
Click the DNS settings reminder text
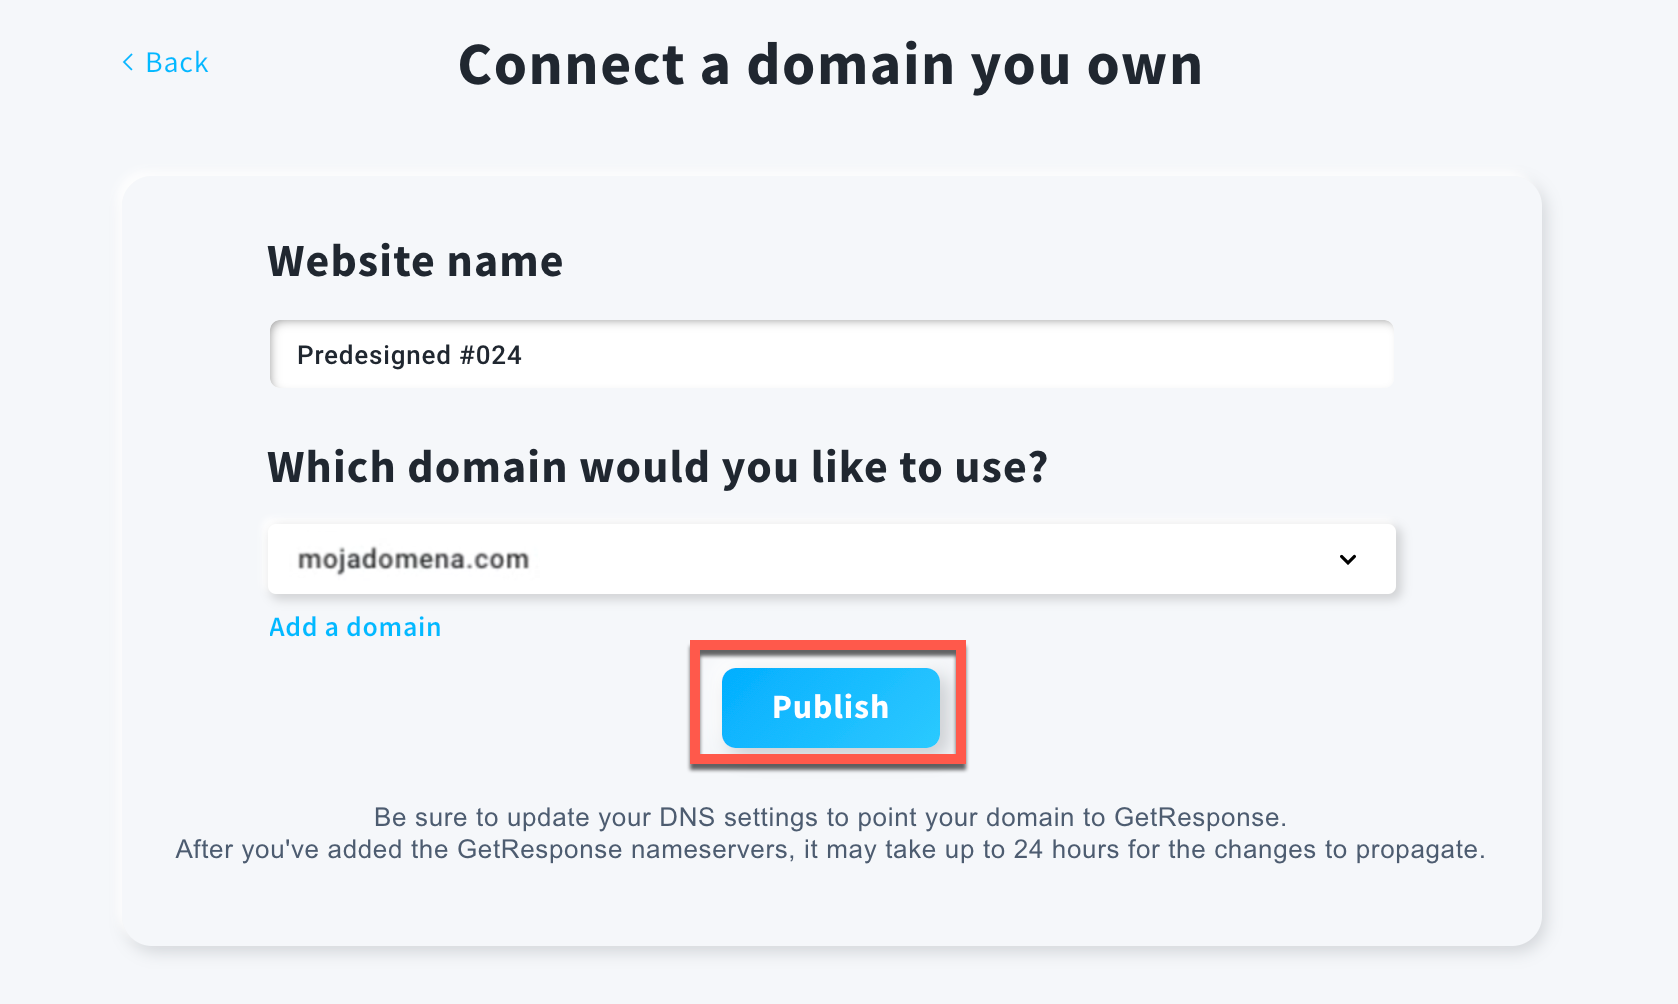[x=830, y=817]
